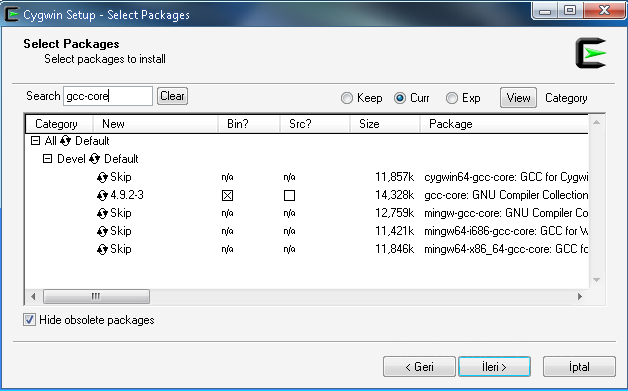Click the vertical scrollbar up arrow
The height and width of the screenshot is (391, 628).
[x=596, y=122]
